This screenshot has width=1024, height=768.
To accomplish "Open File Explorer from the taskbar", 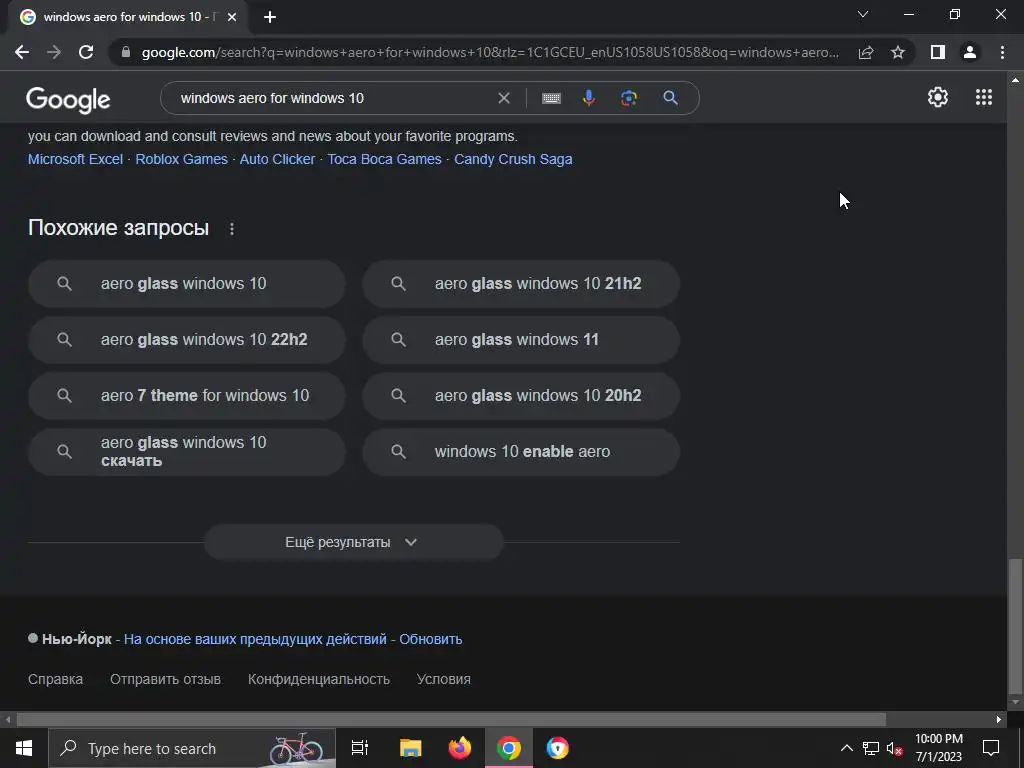I will [x=410, y=748].
